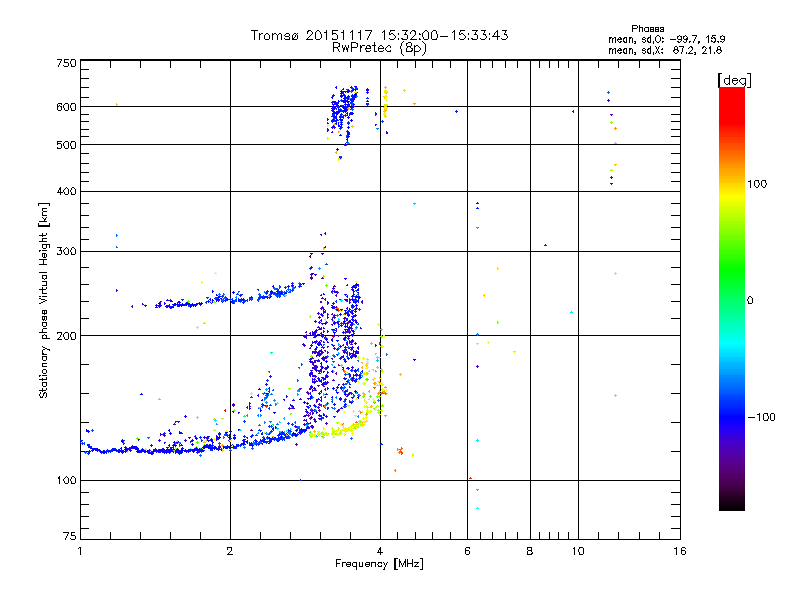The height and width of the screenshot is (600, 800).
Task: Click x-axis tick label '16'
Action: pyautogui.click(x=680, y=551)
